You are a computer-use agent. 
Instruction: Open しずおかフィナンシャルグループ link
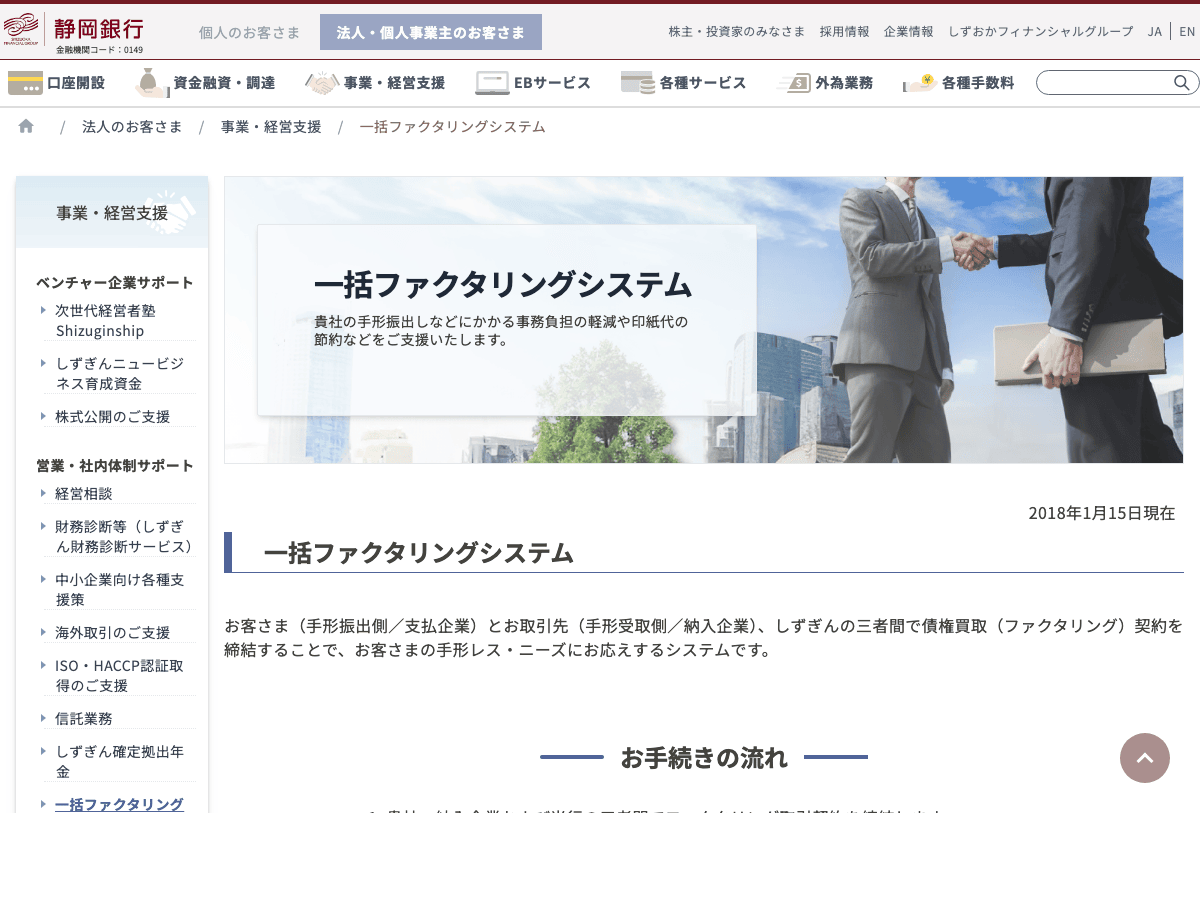(1040, 31)
